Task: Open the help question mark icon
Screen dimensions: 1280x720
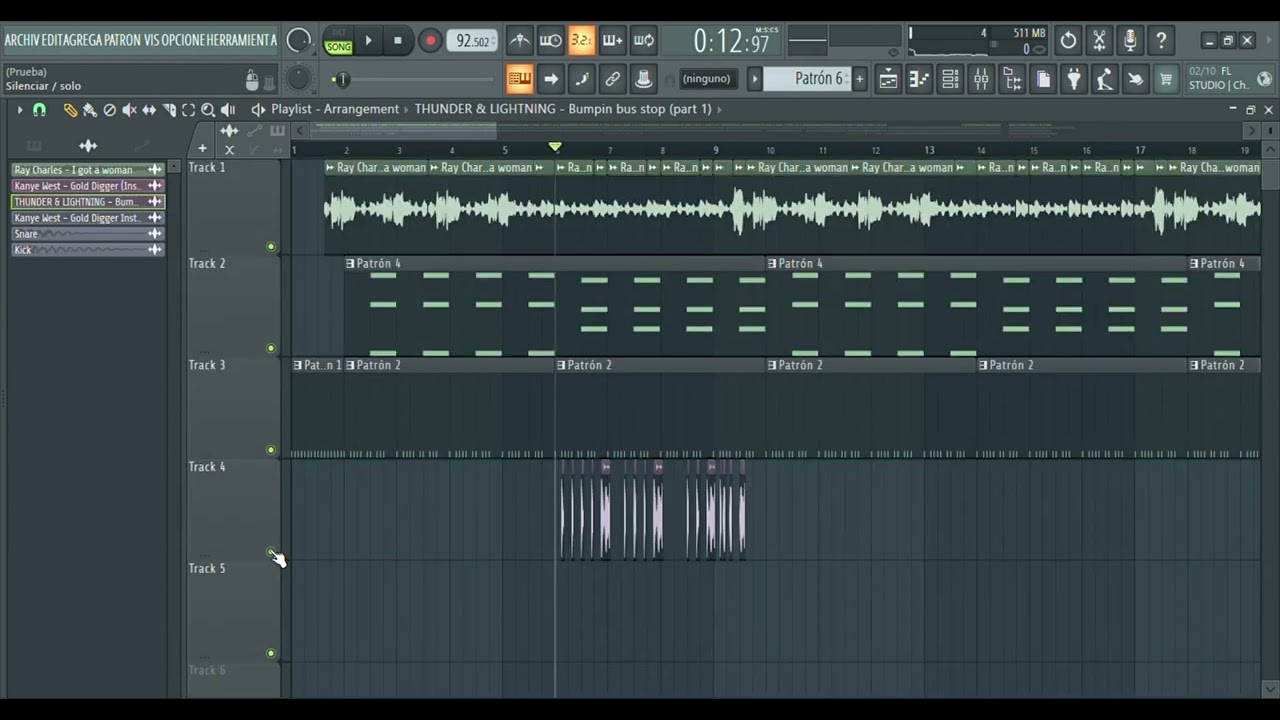Action: (1161, 41)
